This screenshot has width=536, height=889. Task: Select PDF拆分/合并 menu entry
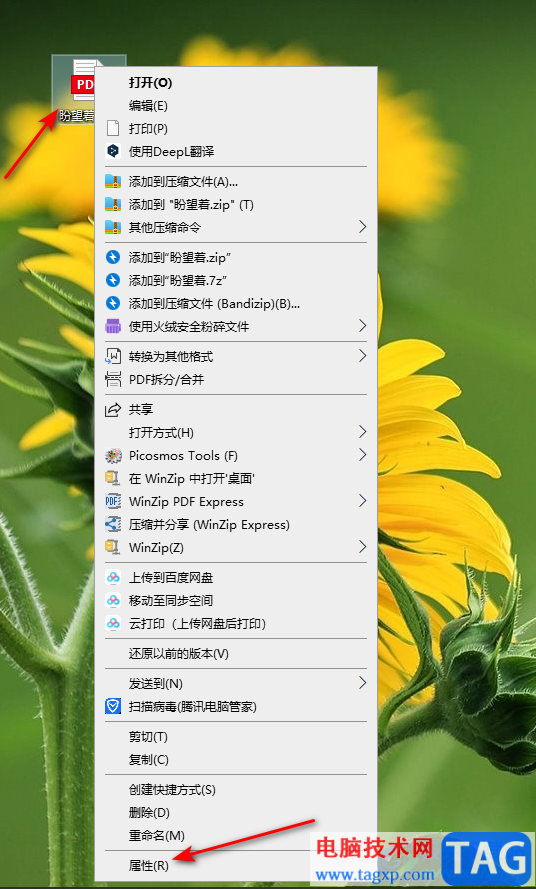coord(236,379)
